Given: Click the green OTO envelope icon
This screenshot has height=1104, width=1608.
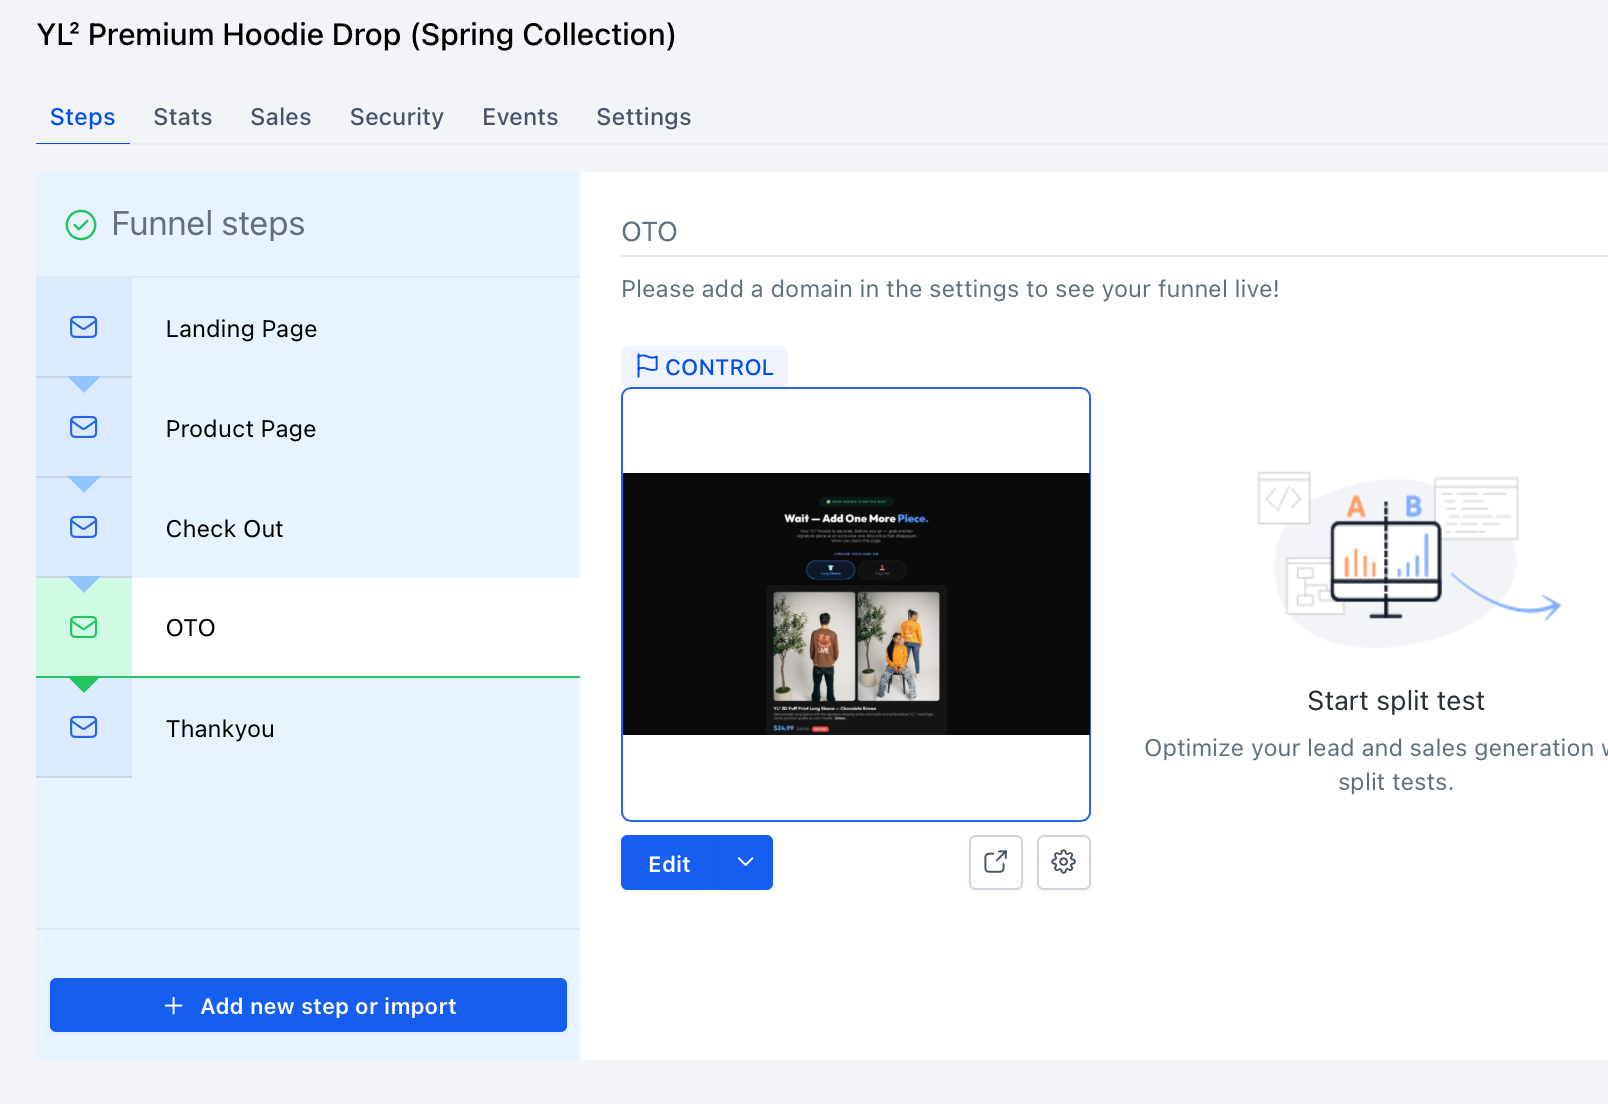Looking at the screenshot, I should (84, 627).
